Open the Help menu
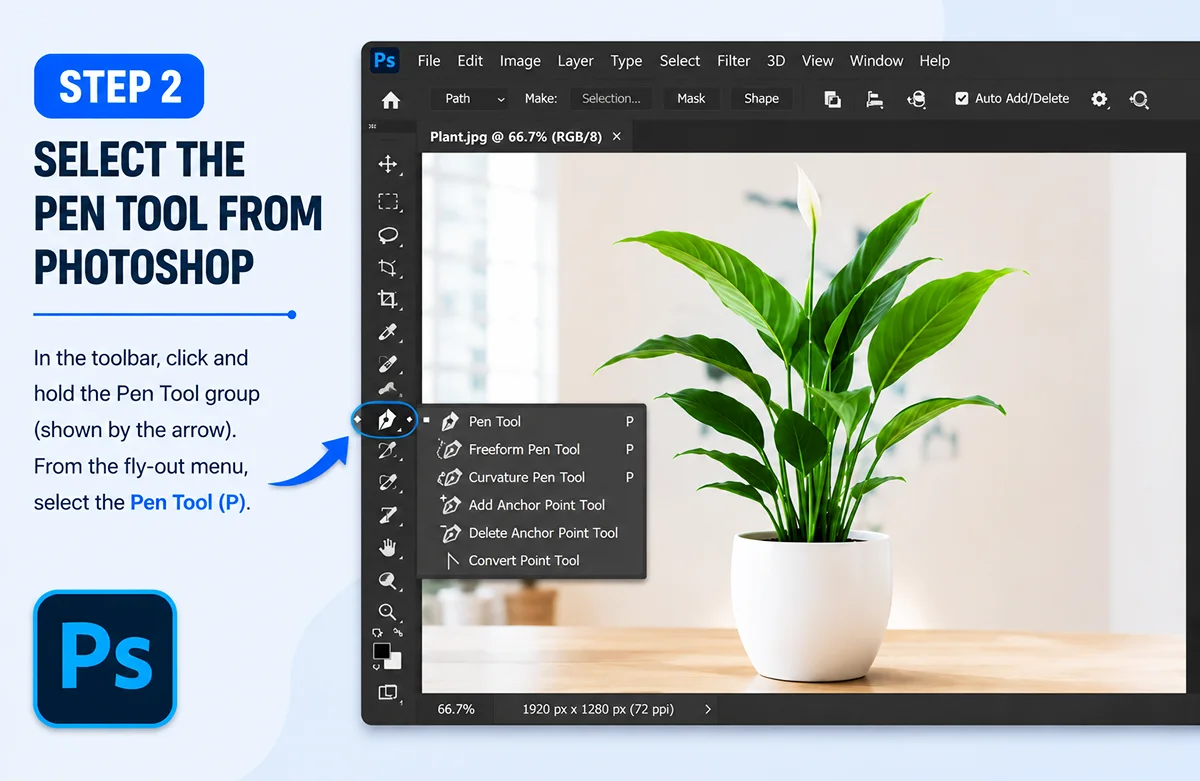The height and width of the screenshot is (781, 1200). coord(935,61)
